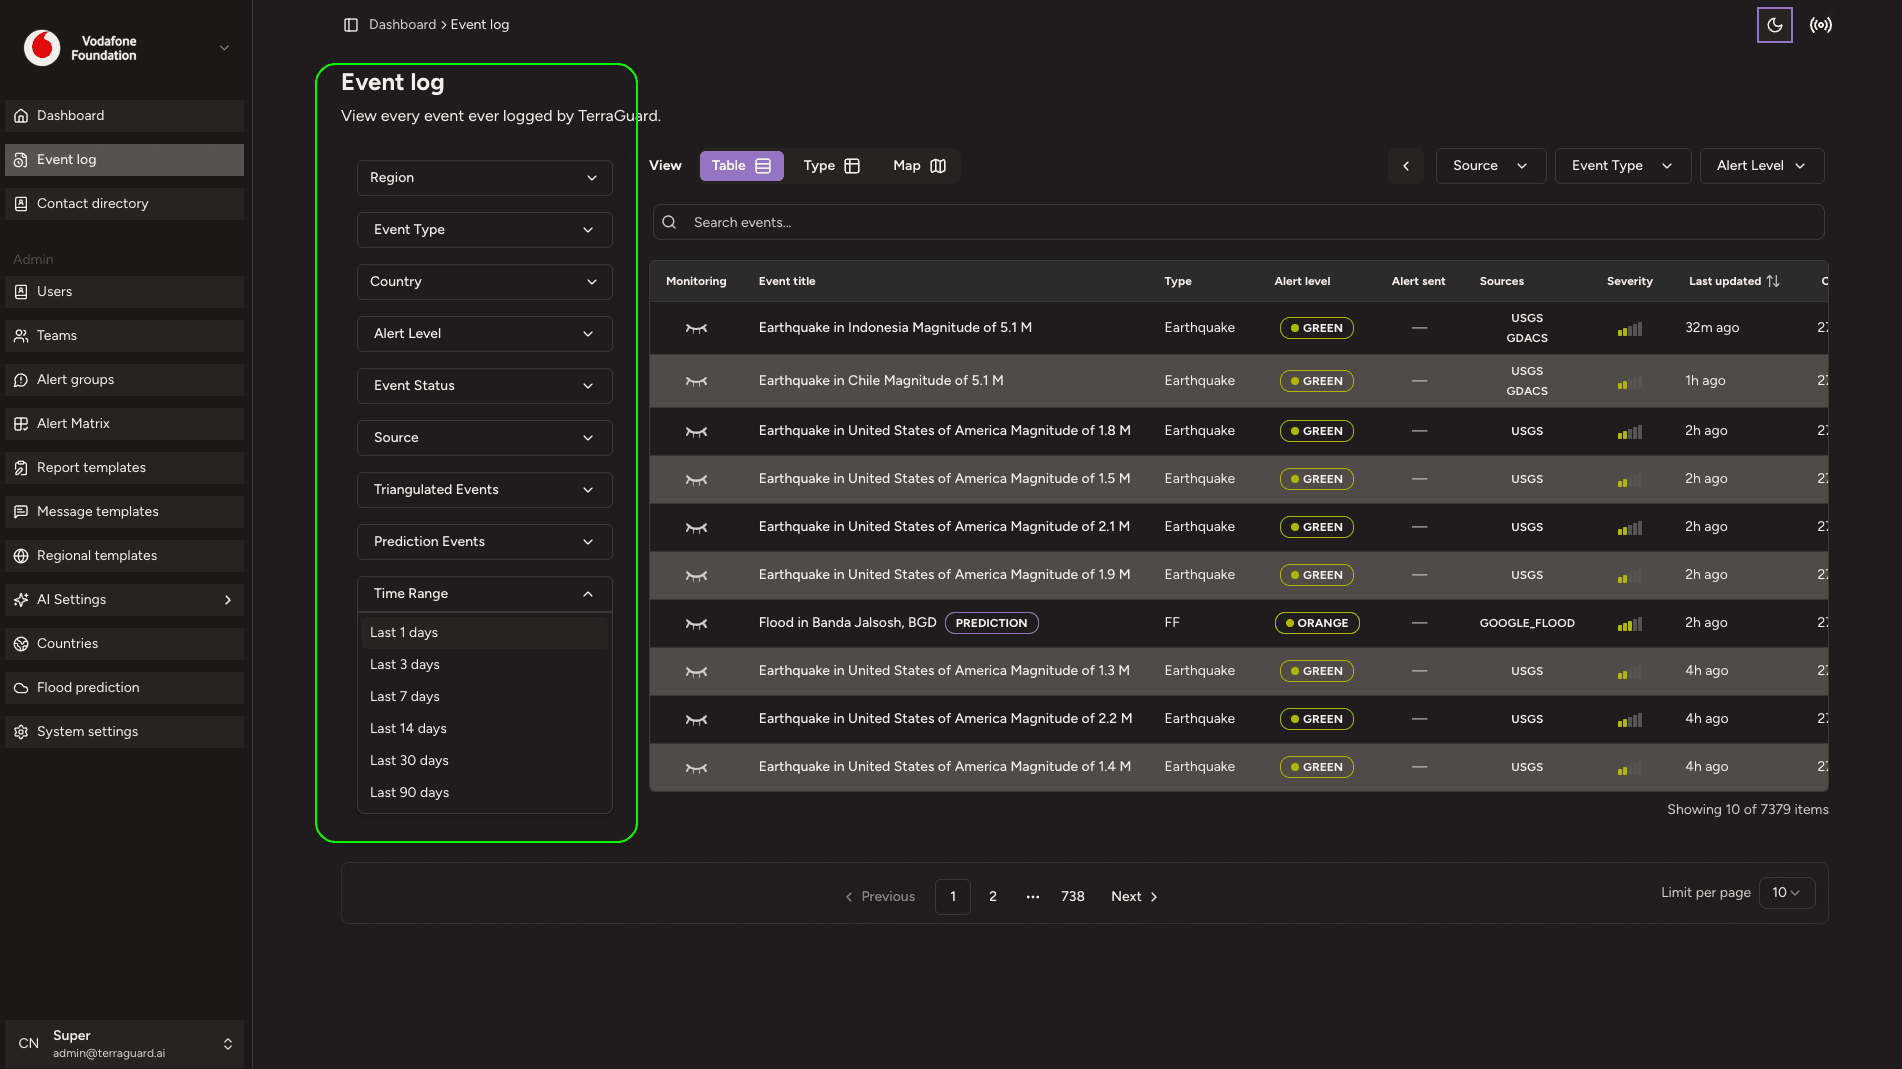The image size is (1902, 1069).
Task: Click the Alert Matrix icon
Action: point(21,424)
